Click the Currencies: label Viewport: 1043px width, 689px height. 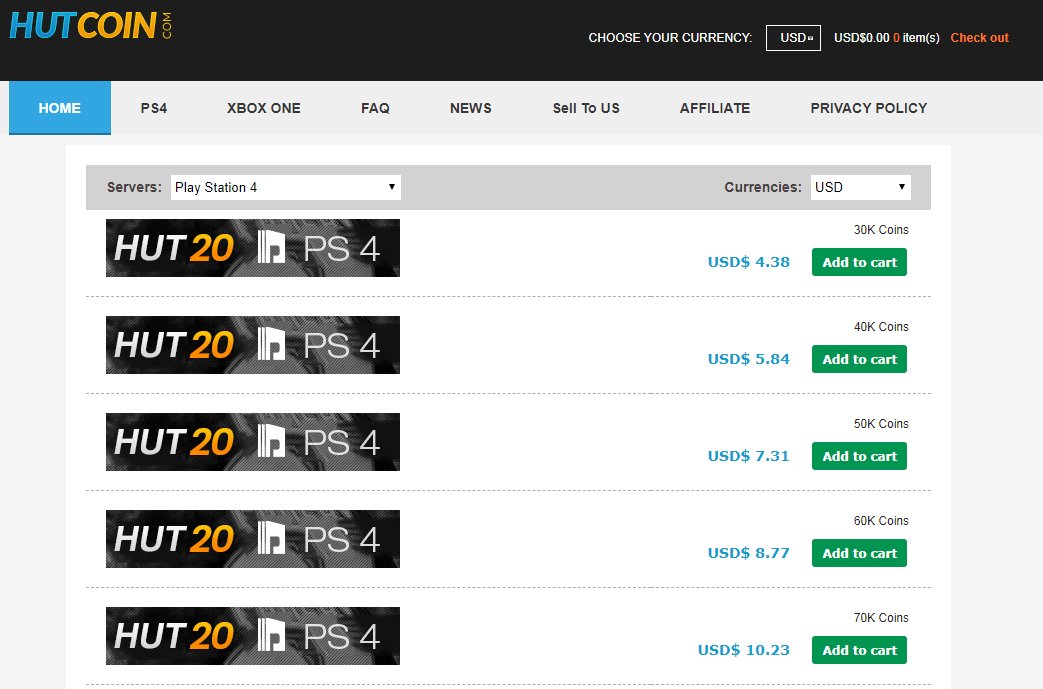763,187
